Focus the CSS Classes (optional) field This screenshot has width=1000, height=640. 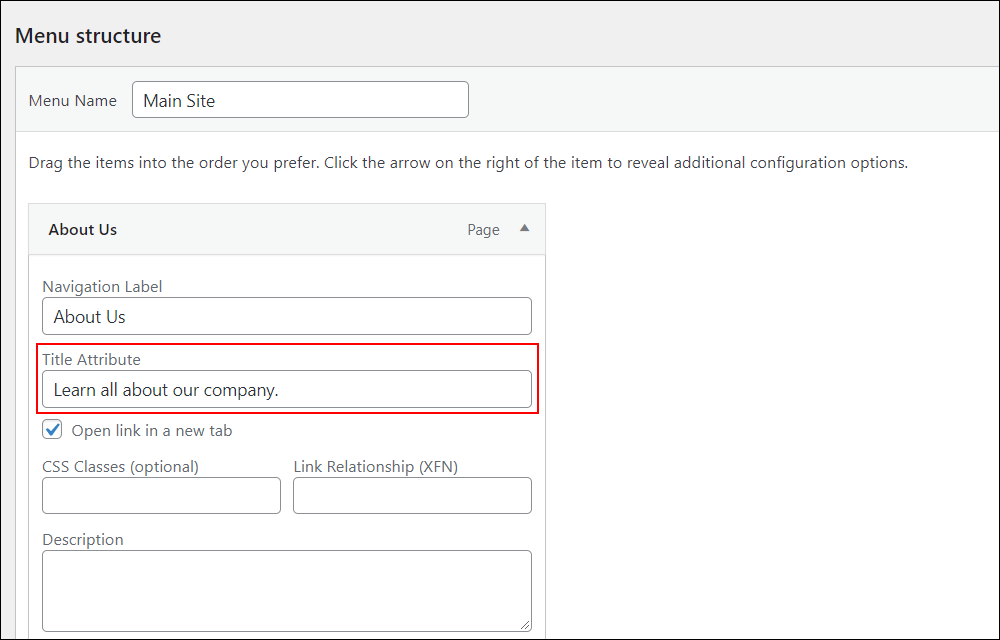coord(161,495)
